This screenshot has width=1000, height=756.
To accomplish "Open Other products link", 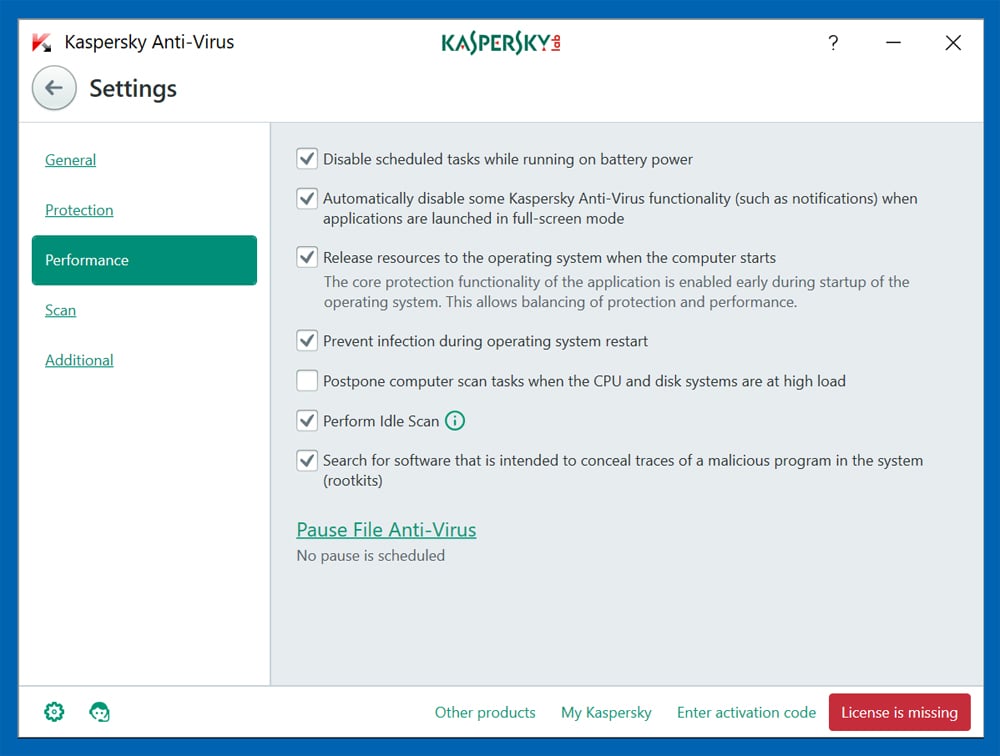I will coord(485,712).
